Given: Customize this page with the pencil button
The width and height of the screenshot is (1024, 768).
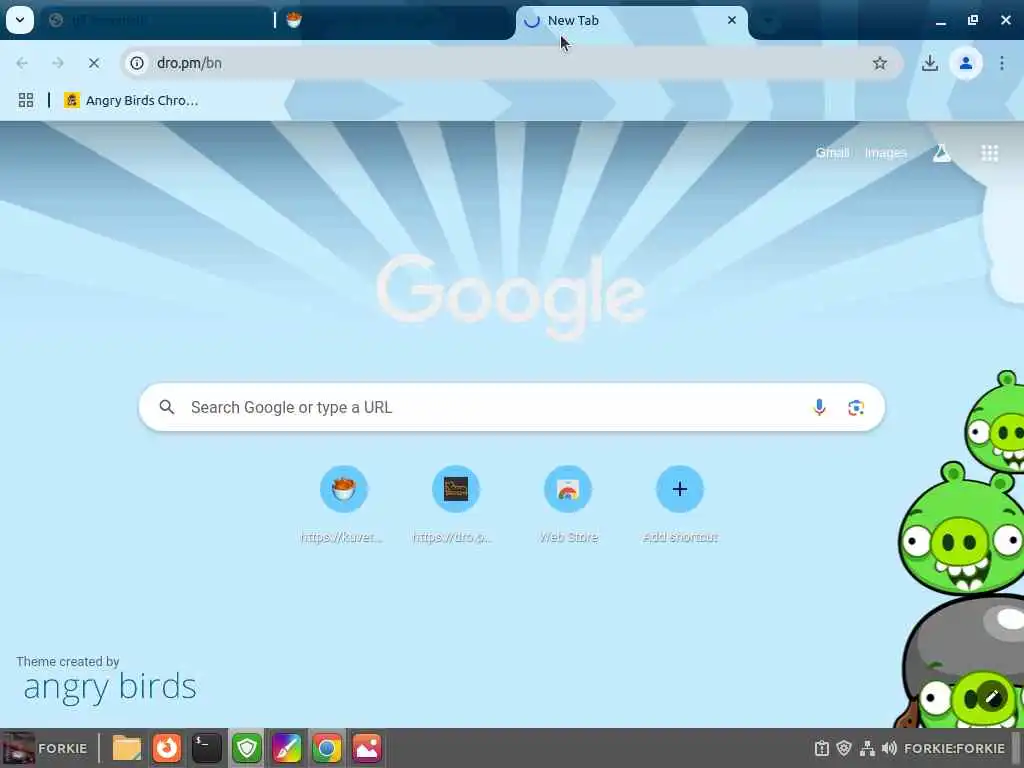Looking at the screenshot, I should (991, 697).
